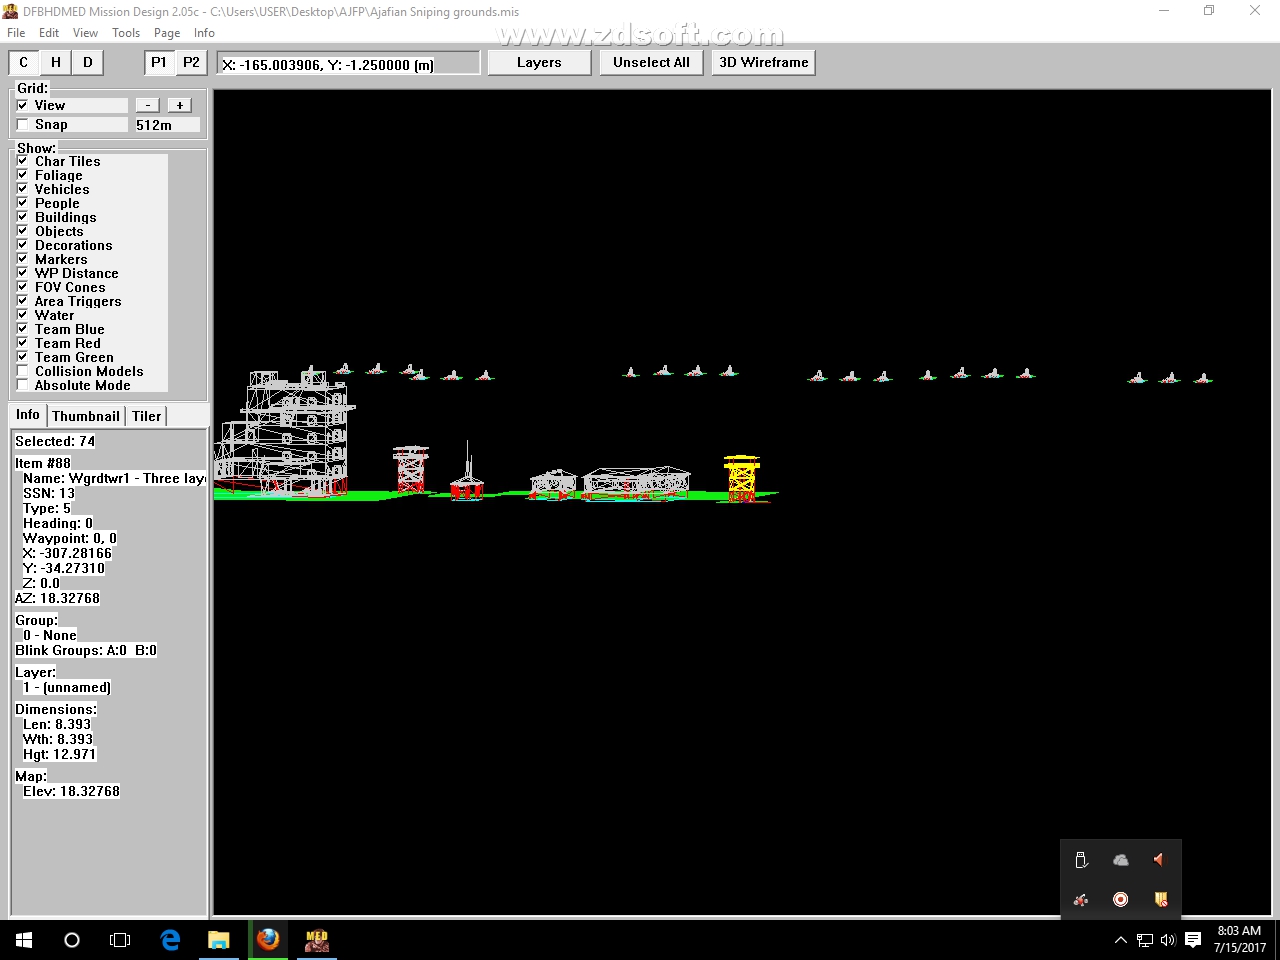Open Cortana search circle
The height and width of the screenshot is (960, 1280).
point(72,940)
